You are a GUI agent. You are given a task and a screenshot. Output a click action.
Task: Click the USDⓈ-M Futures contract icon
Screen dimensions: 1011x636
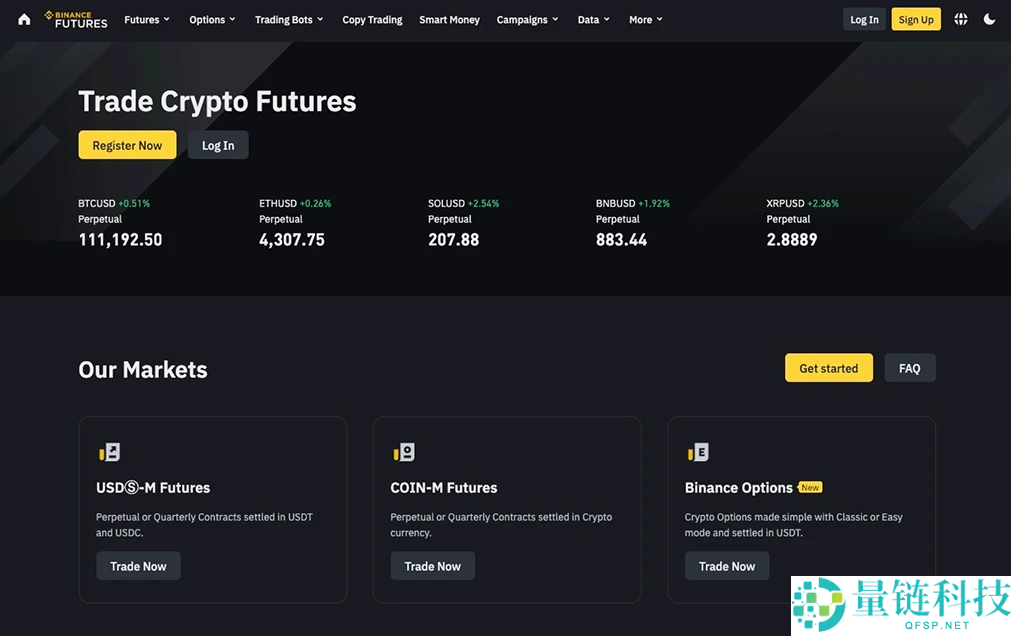(108, 451)
